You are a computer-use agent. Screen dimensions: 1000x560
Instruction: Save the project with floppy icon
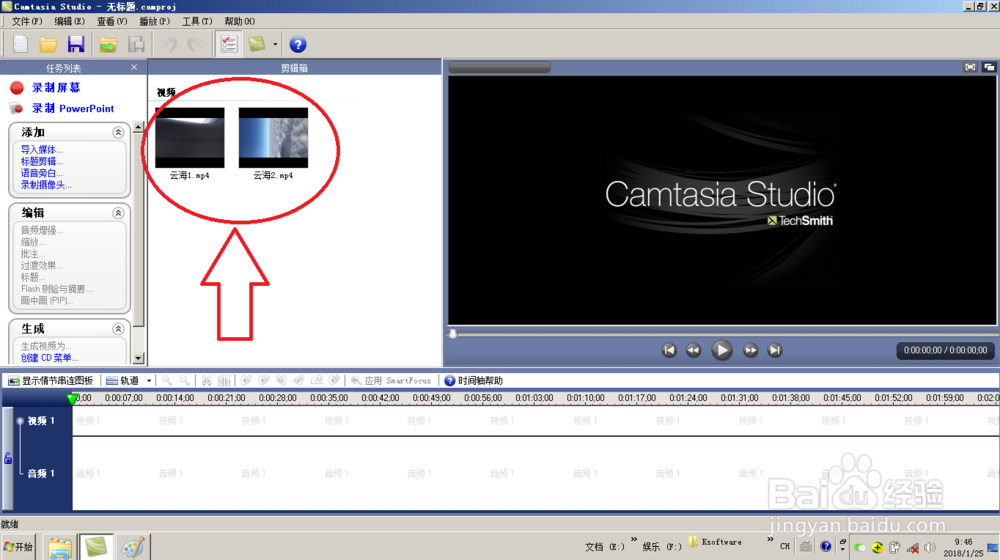76,44
